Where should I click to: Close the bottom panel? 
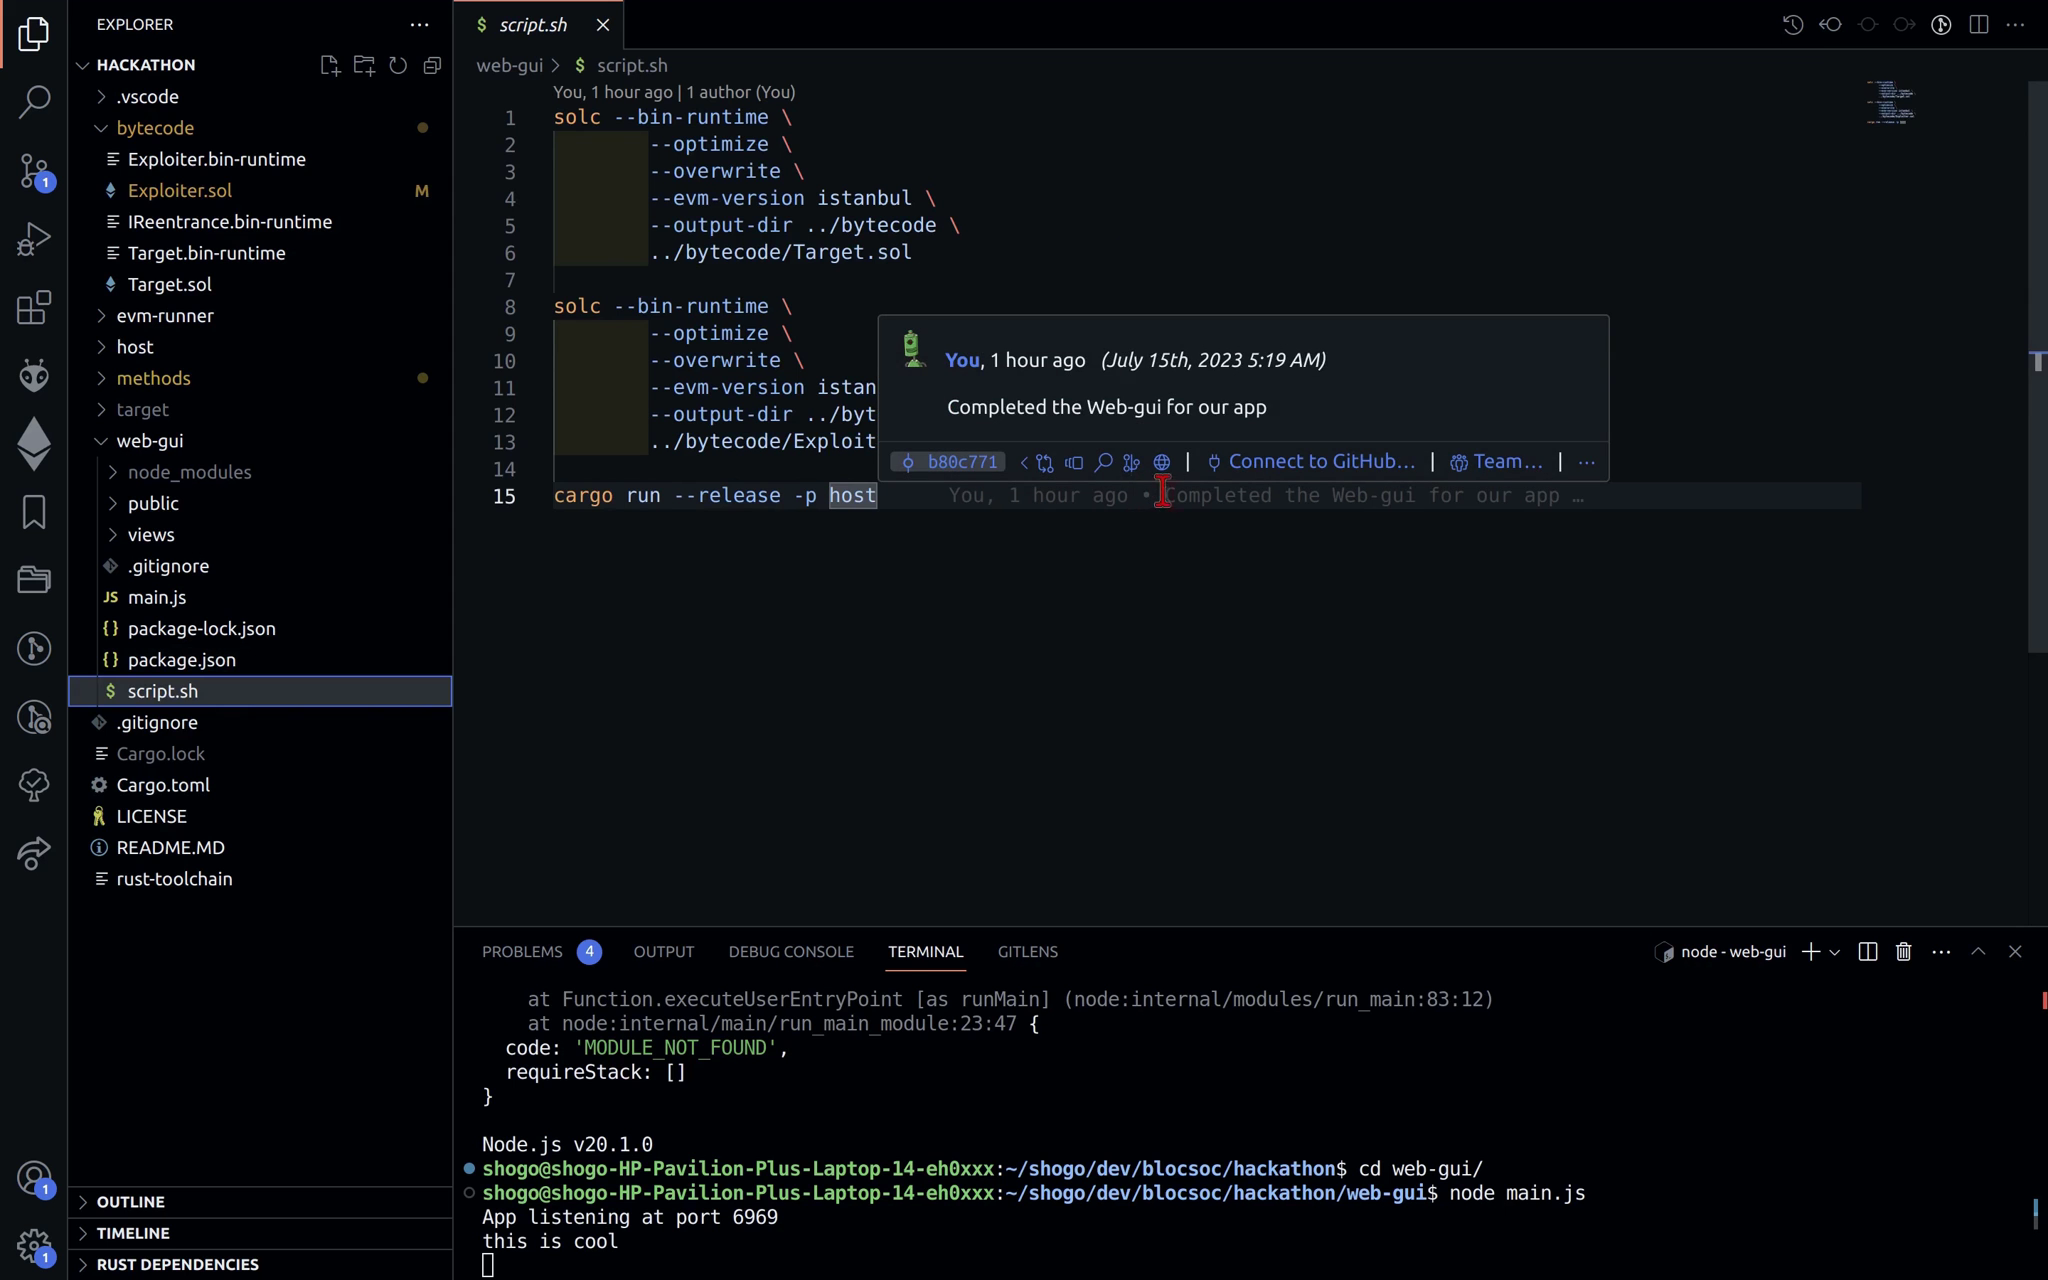2015,952
